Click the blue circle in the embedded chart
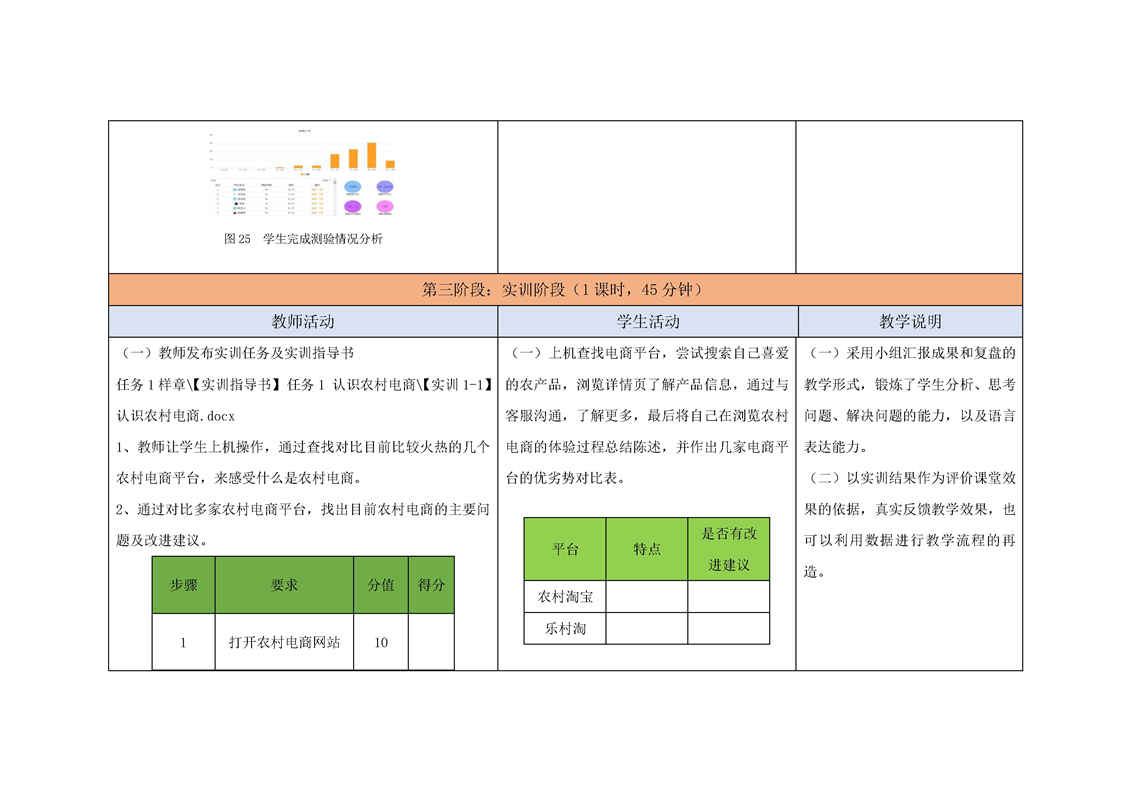 point(352,187)
